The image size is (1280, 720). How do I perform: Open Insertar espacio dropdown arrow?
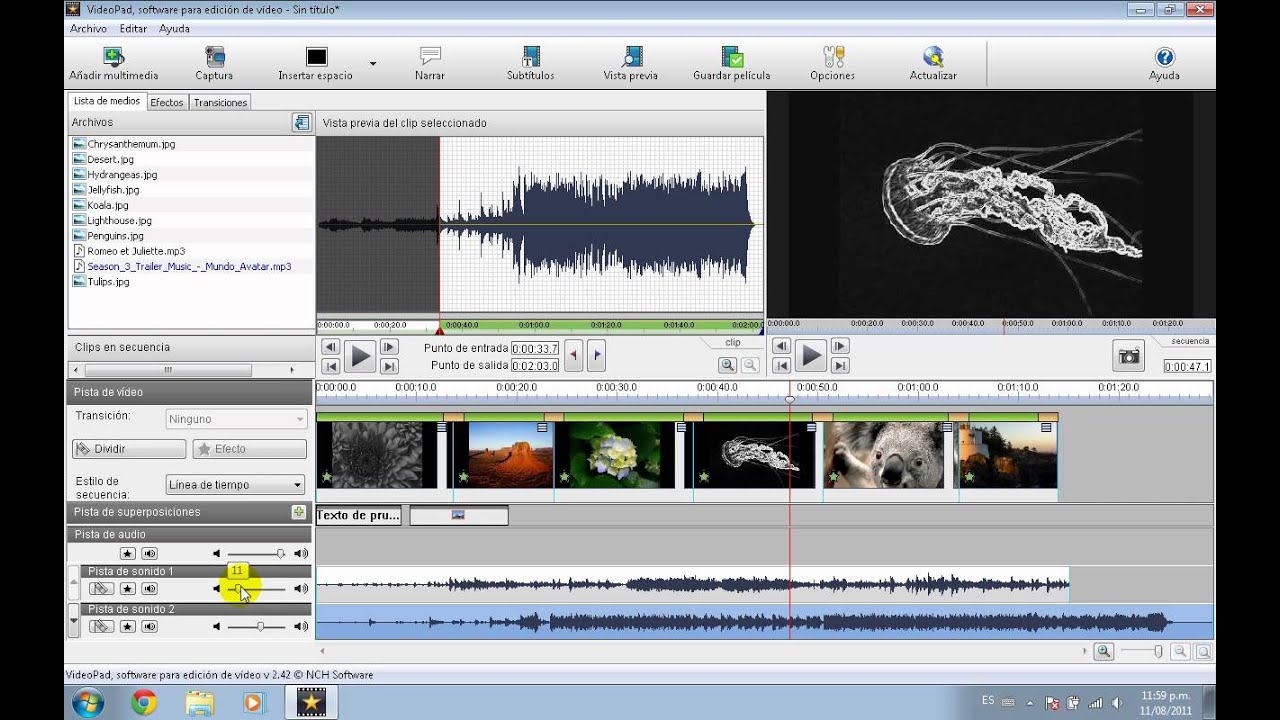(x=373, y=63)
